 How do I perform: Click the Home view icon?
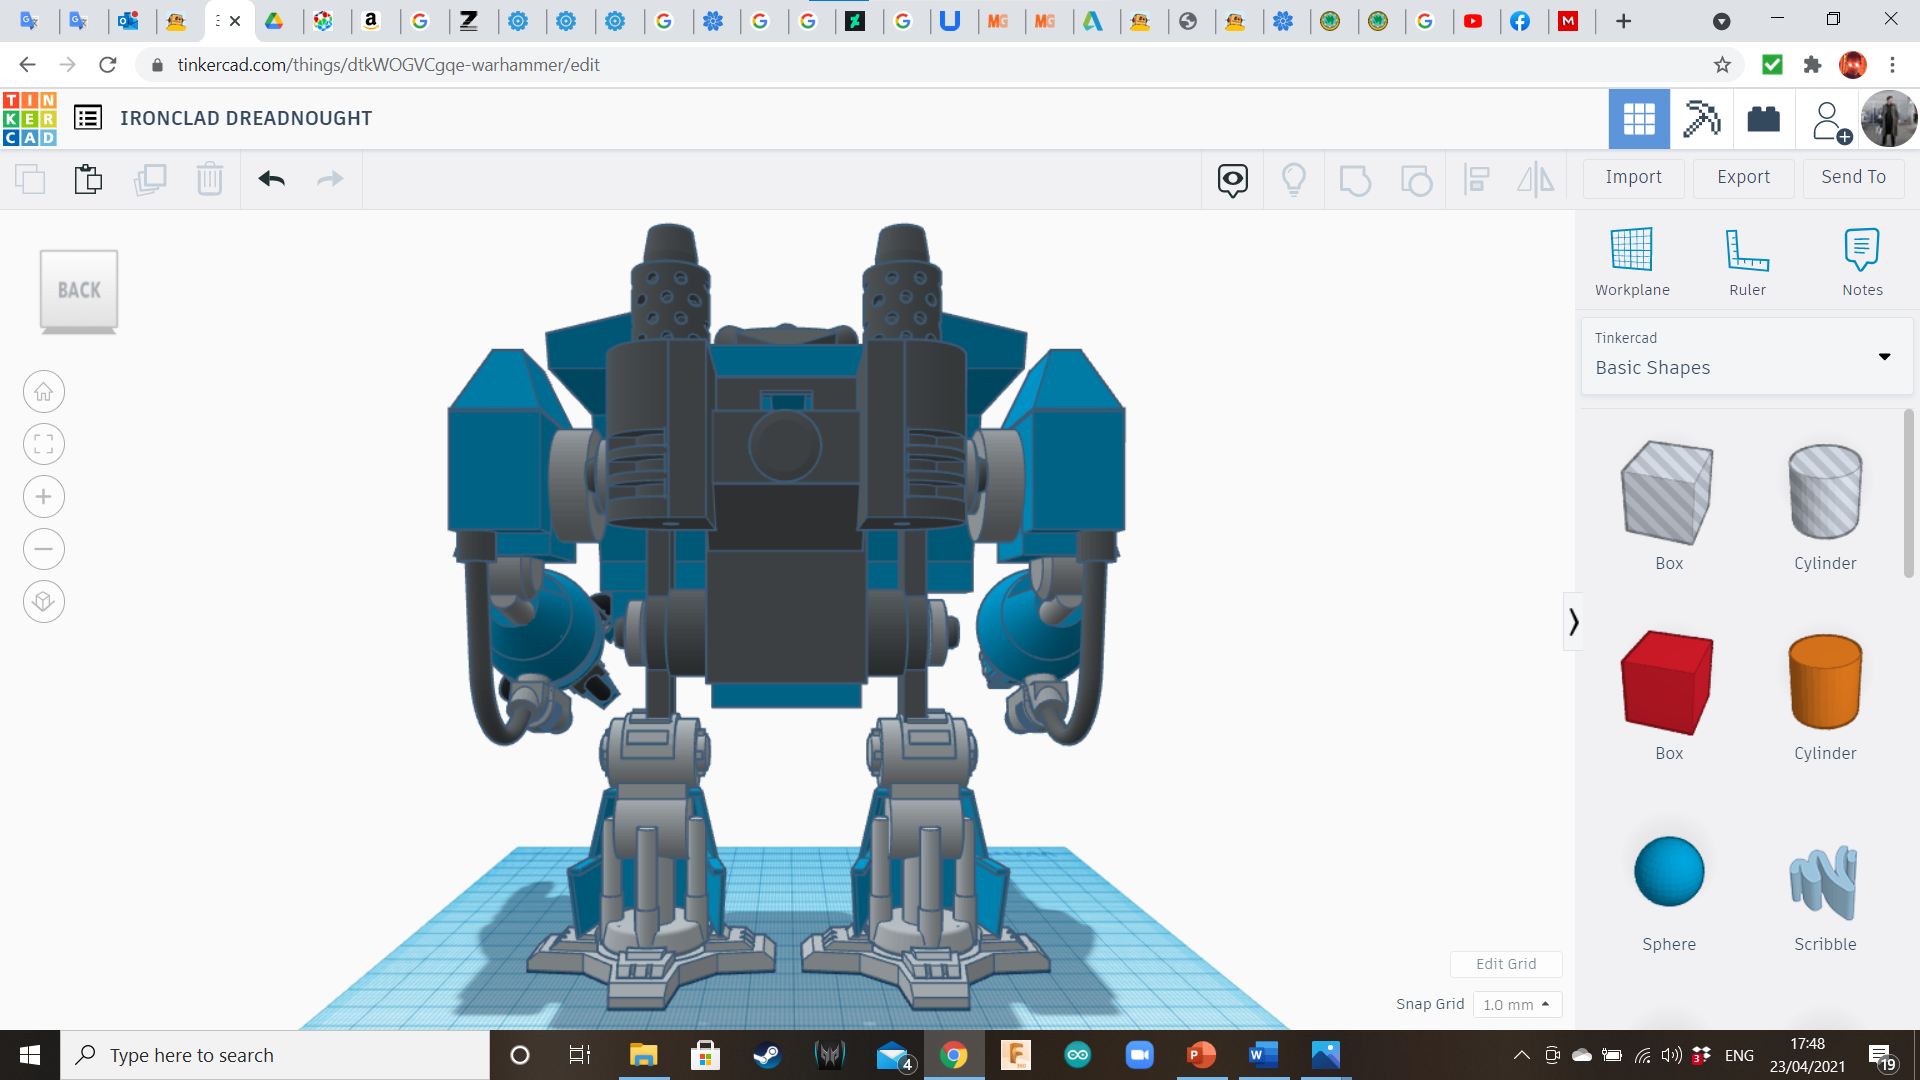pyautogui.click(x=44, y=392)
